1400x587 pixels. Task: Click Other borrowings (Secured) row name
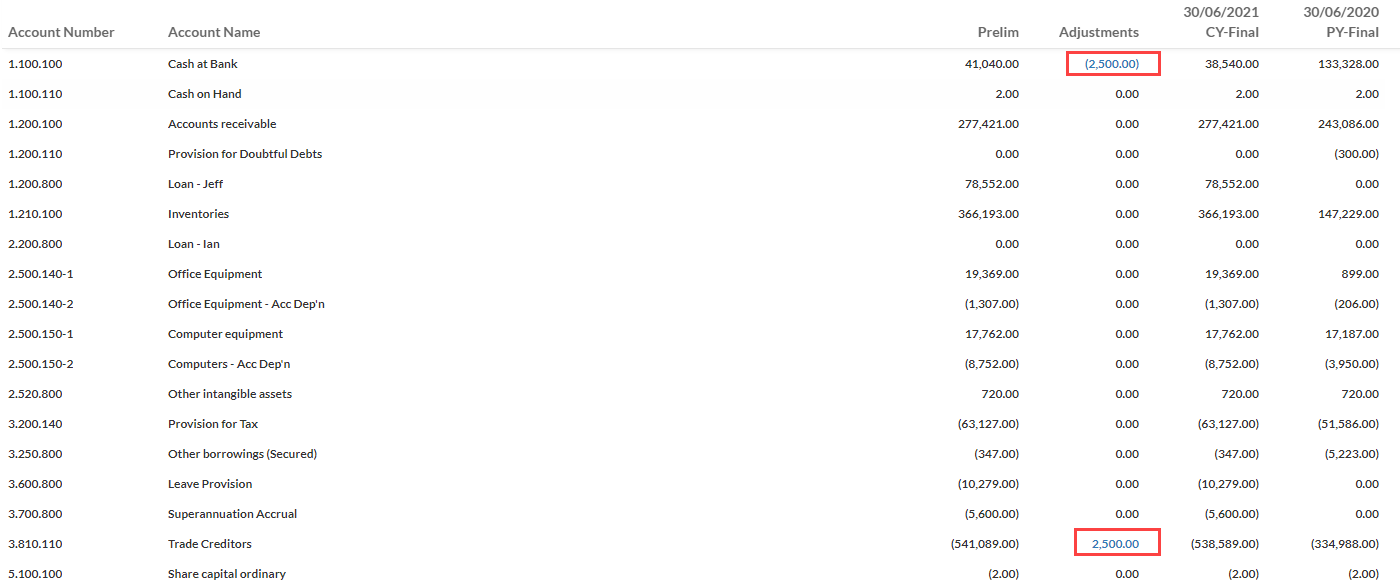coord(242,454)
